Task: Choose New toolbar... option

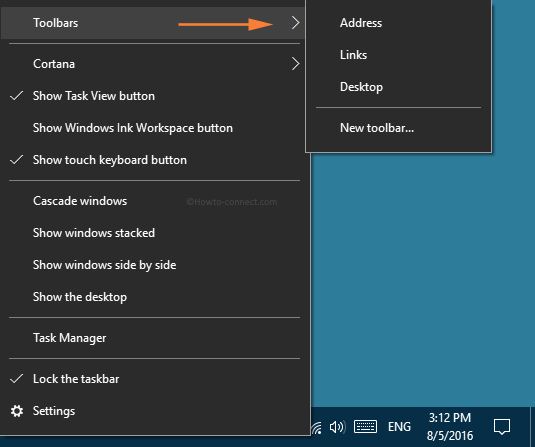Action: [398, 128]
